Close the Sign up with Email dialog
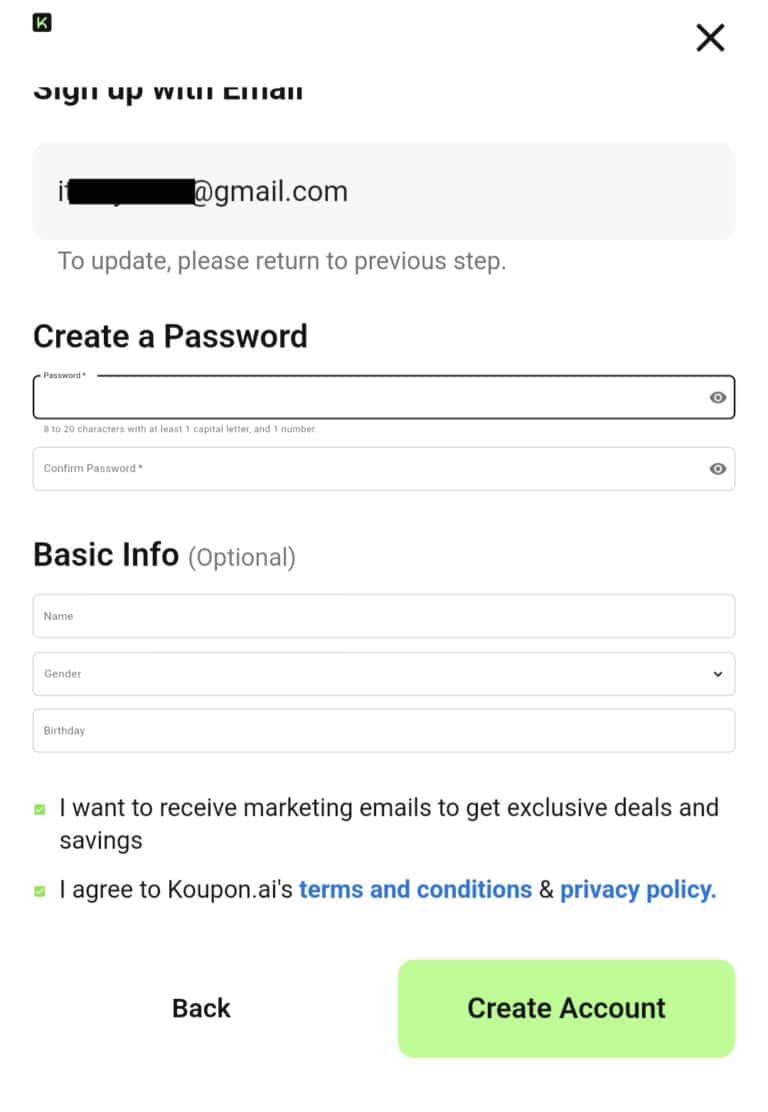The image size is (768, 1112). tap(710, 37)
